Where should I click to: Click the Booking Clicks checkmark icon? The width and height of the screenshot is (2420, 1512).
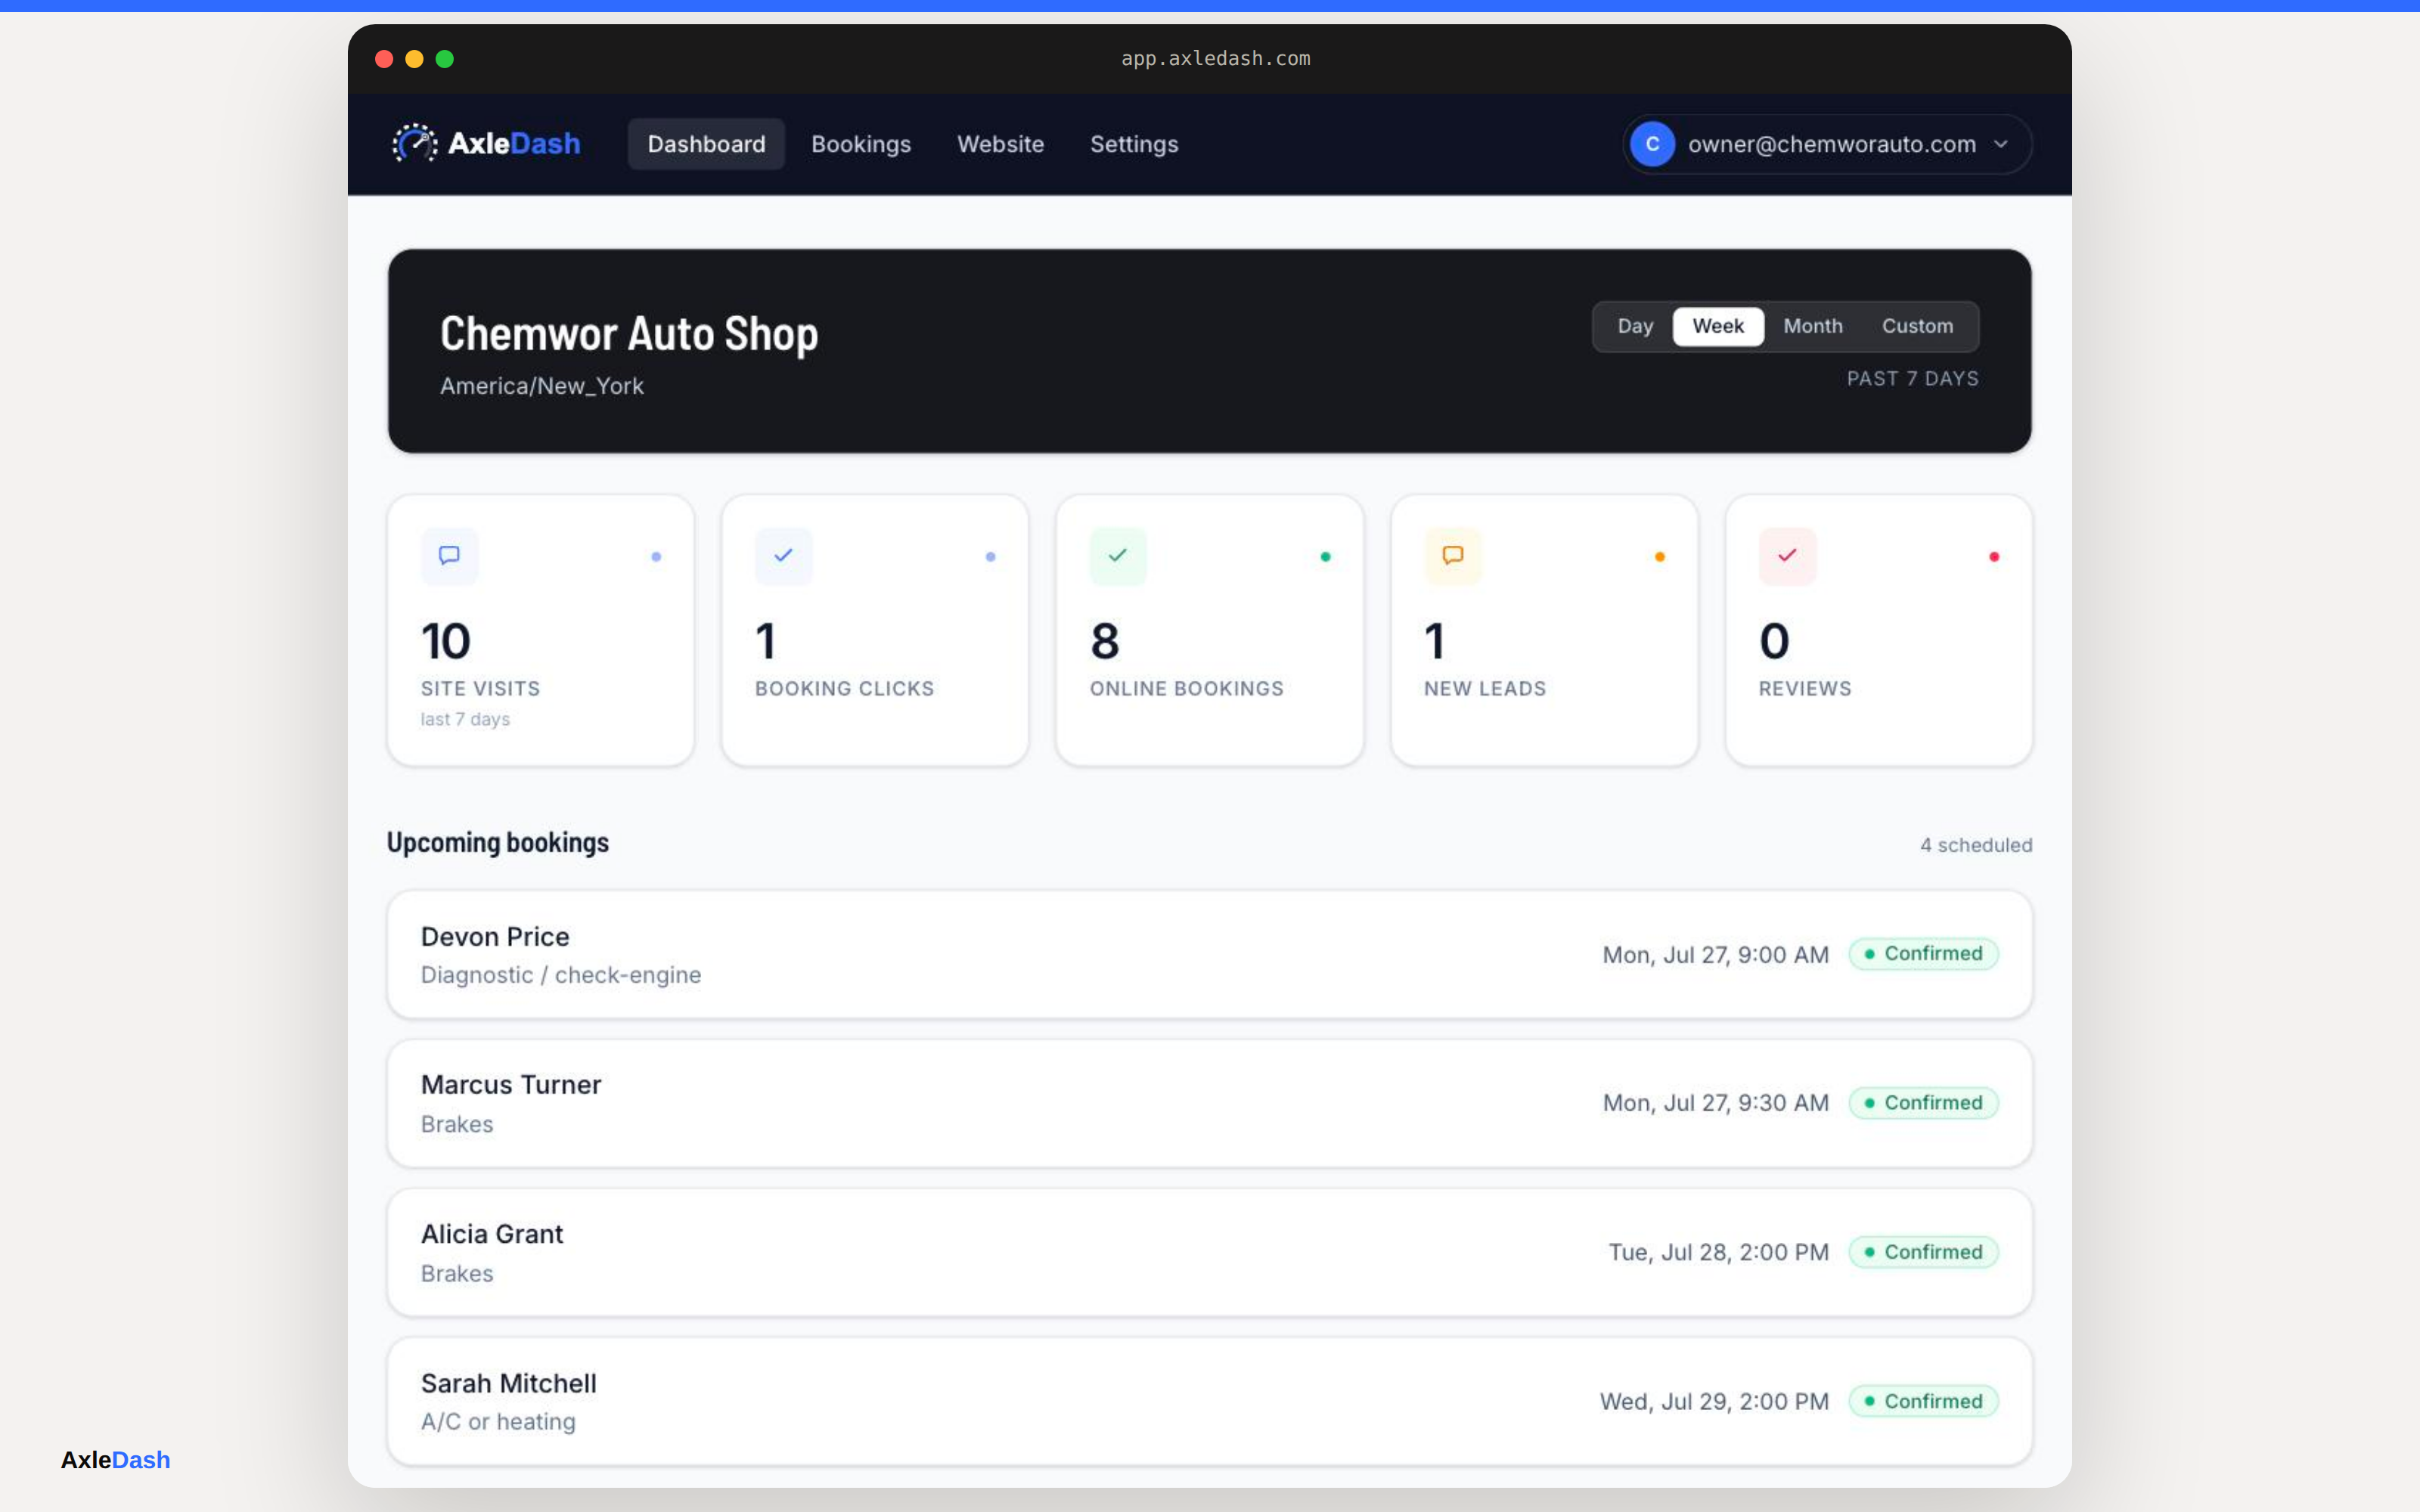(783, 555)
